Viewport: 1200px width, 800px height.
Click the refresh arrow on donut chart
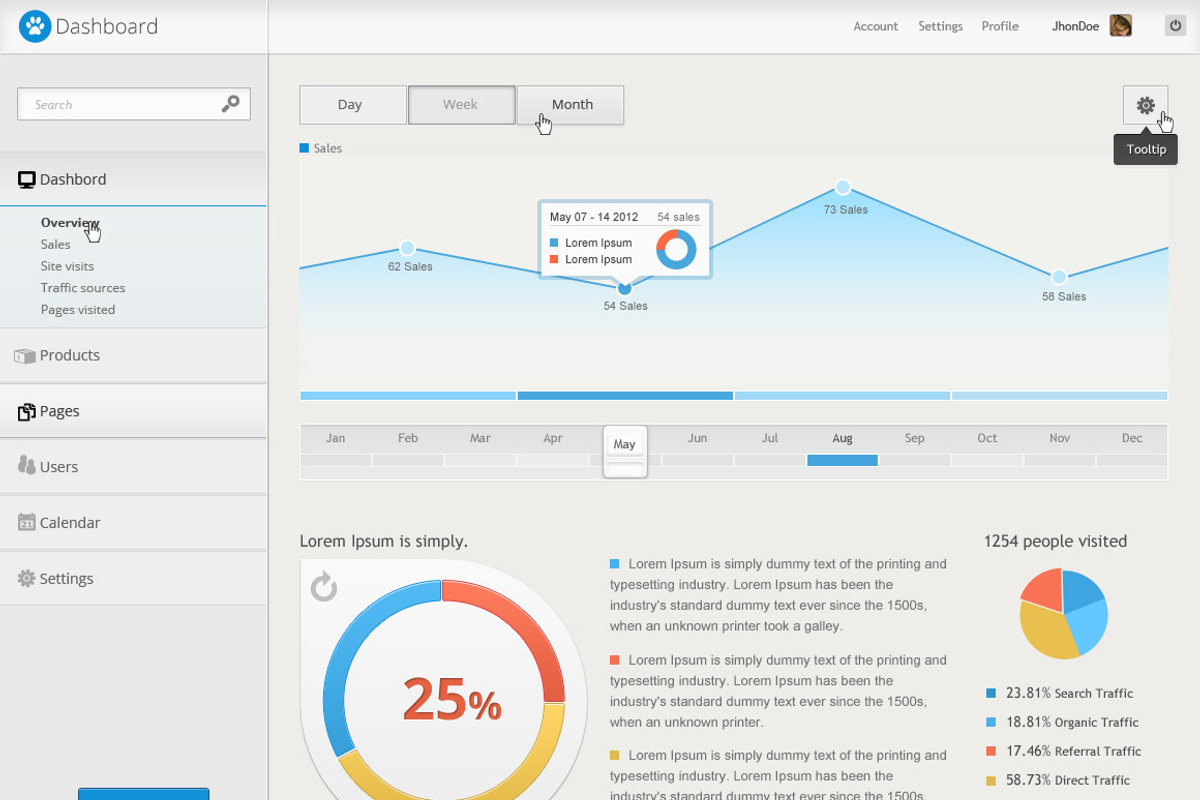pyautogui.click(x=323, y=586)
